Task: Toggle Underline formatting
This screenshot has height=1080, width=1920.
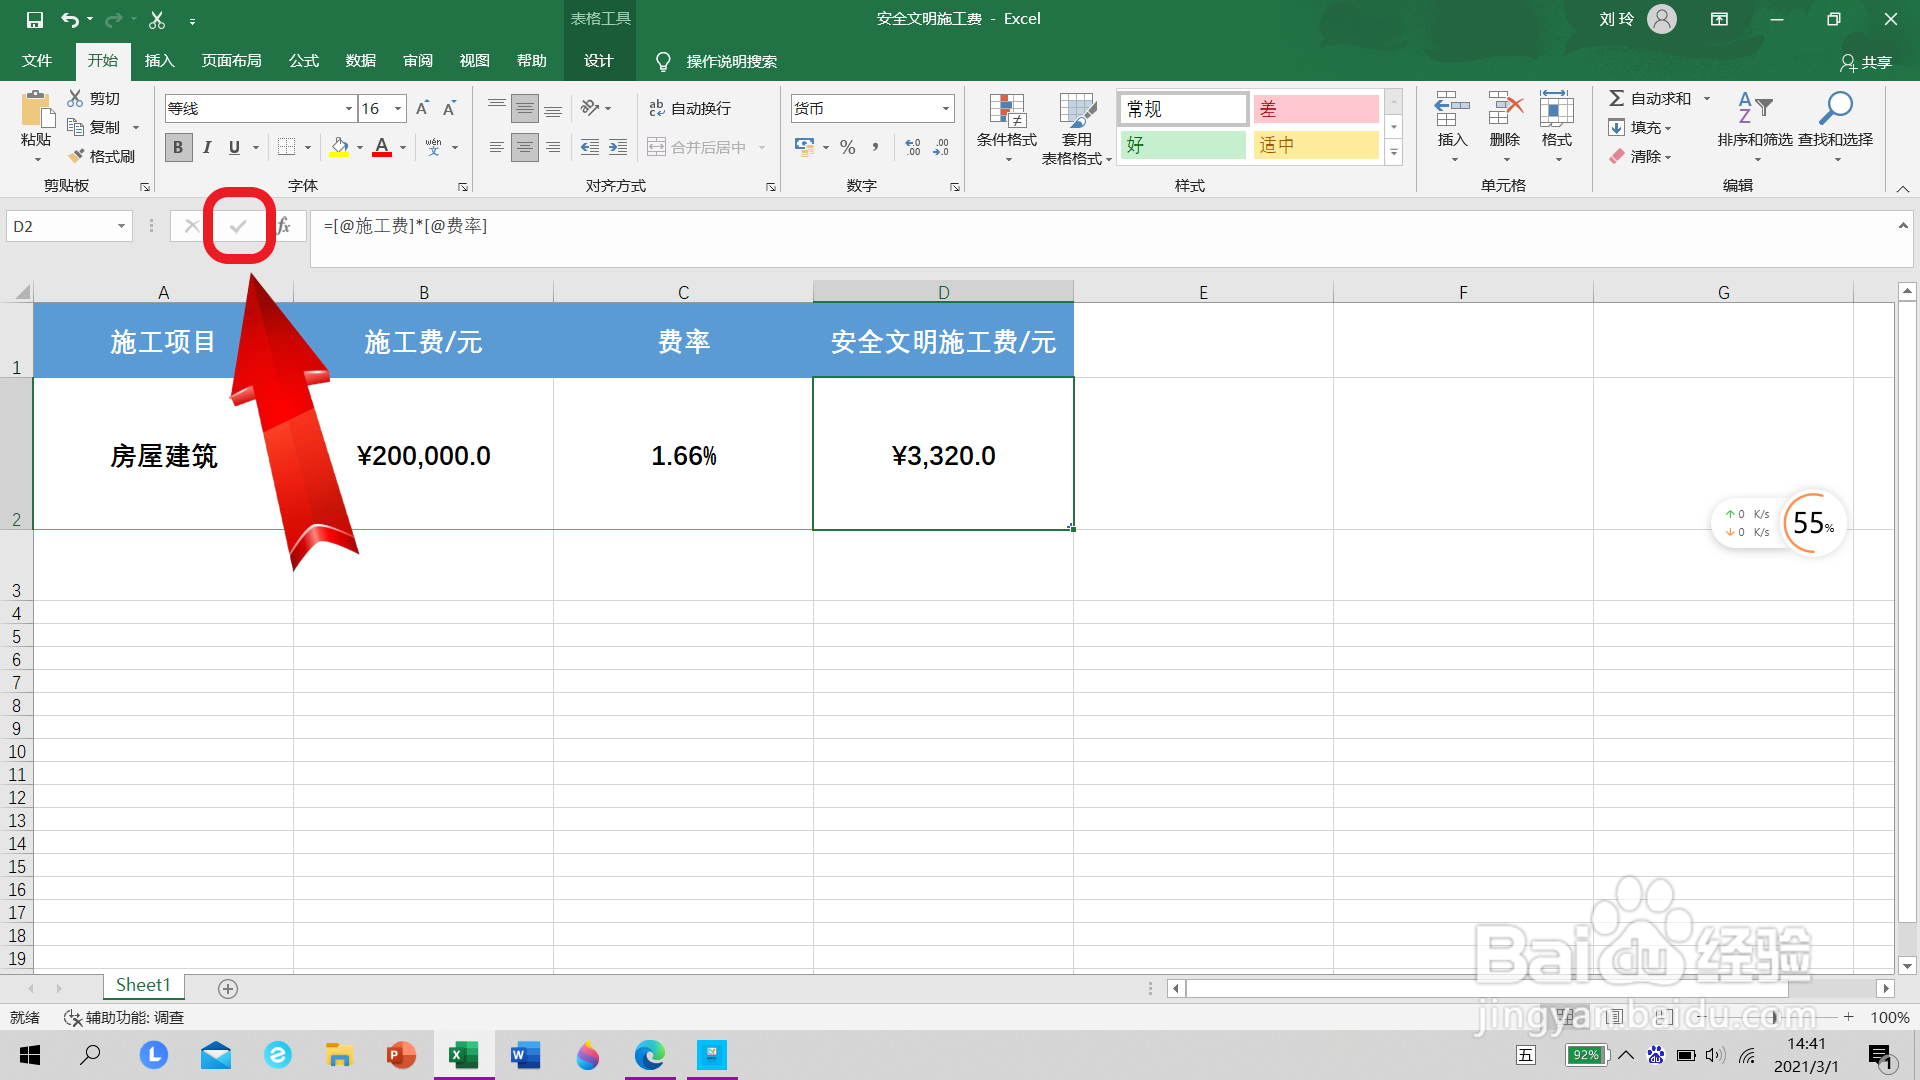Action: (234, 147)
